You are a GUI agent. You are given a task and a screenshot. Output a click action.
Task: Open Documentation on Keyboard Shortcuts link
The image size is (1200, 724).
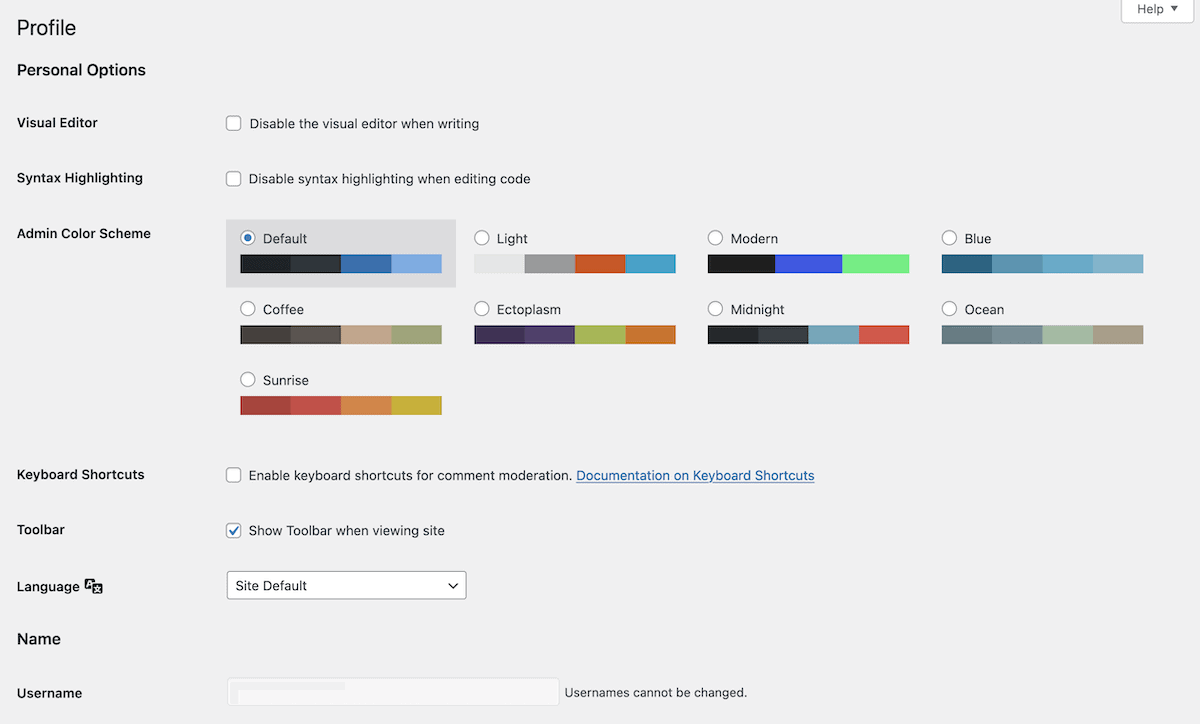tap(695, 475)
